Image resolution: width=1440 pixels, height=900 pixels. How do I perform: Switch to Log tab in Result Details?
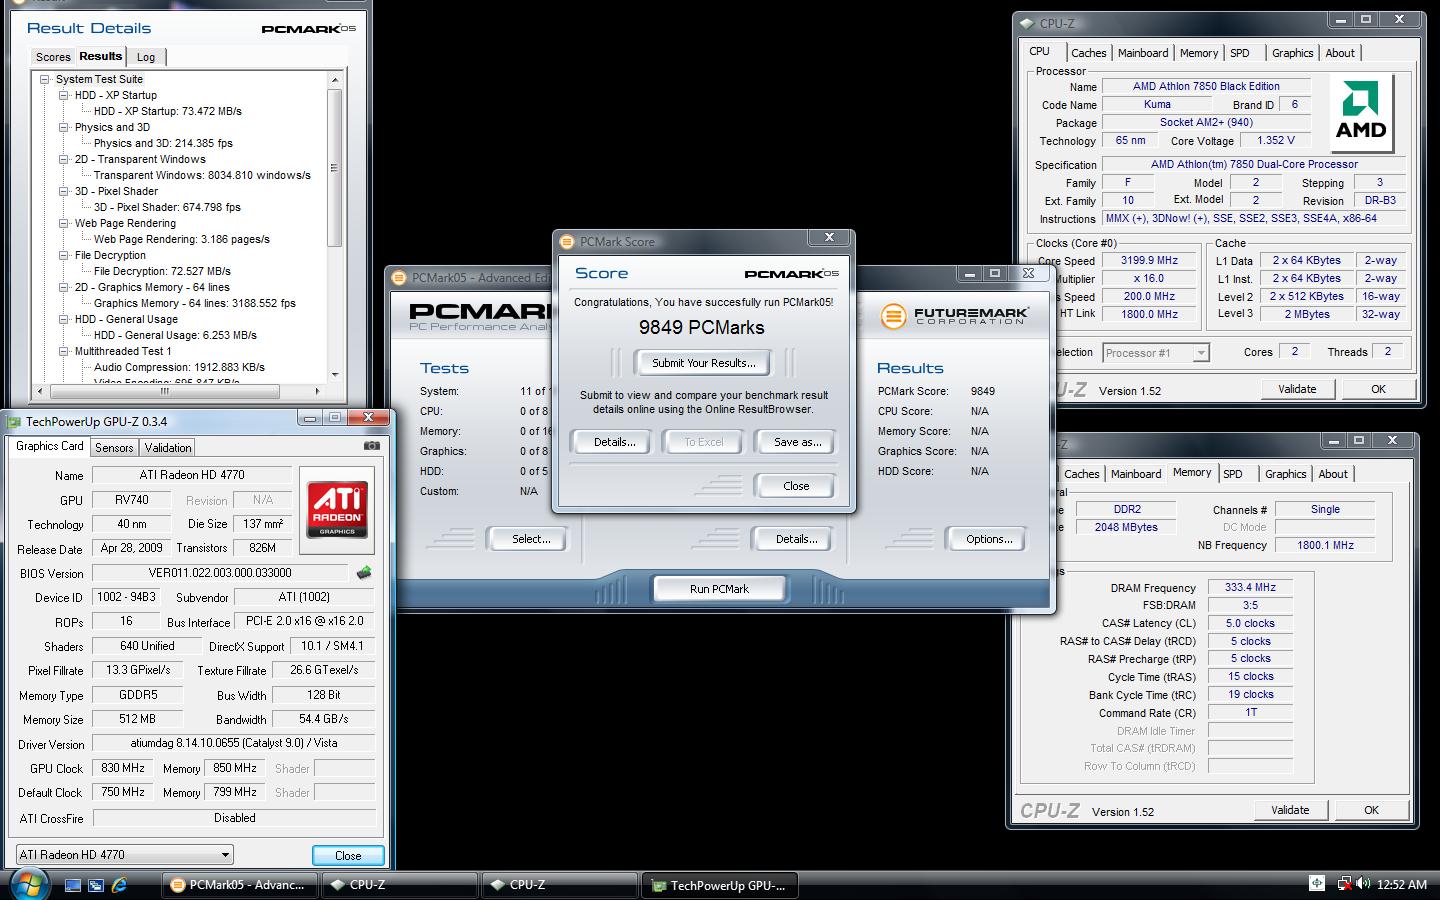click(x=146, y=57)
